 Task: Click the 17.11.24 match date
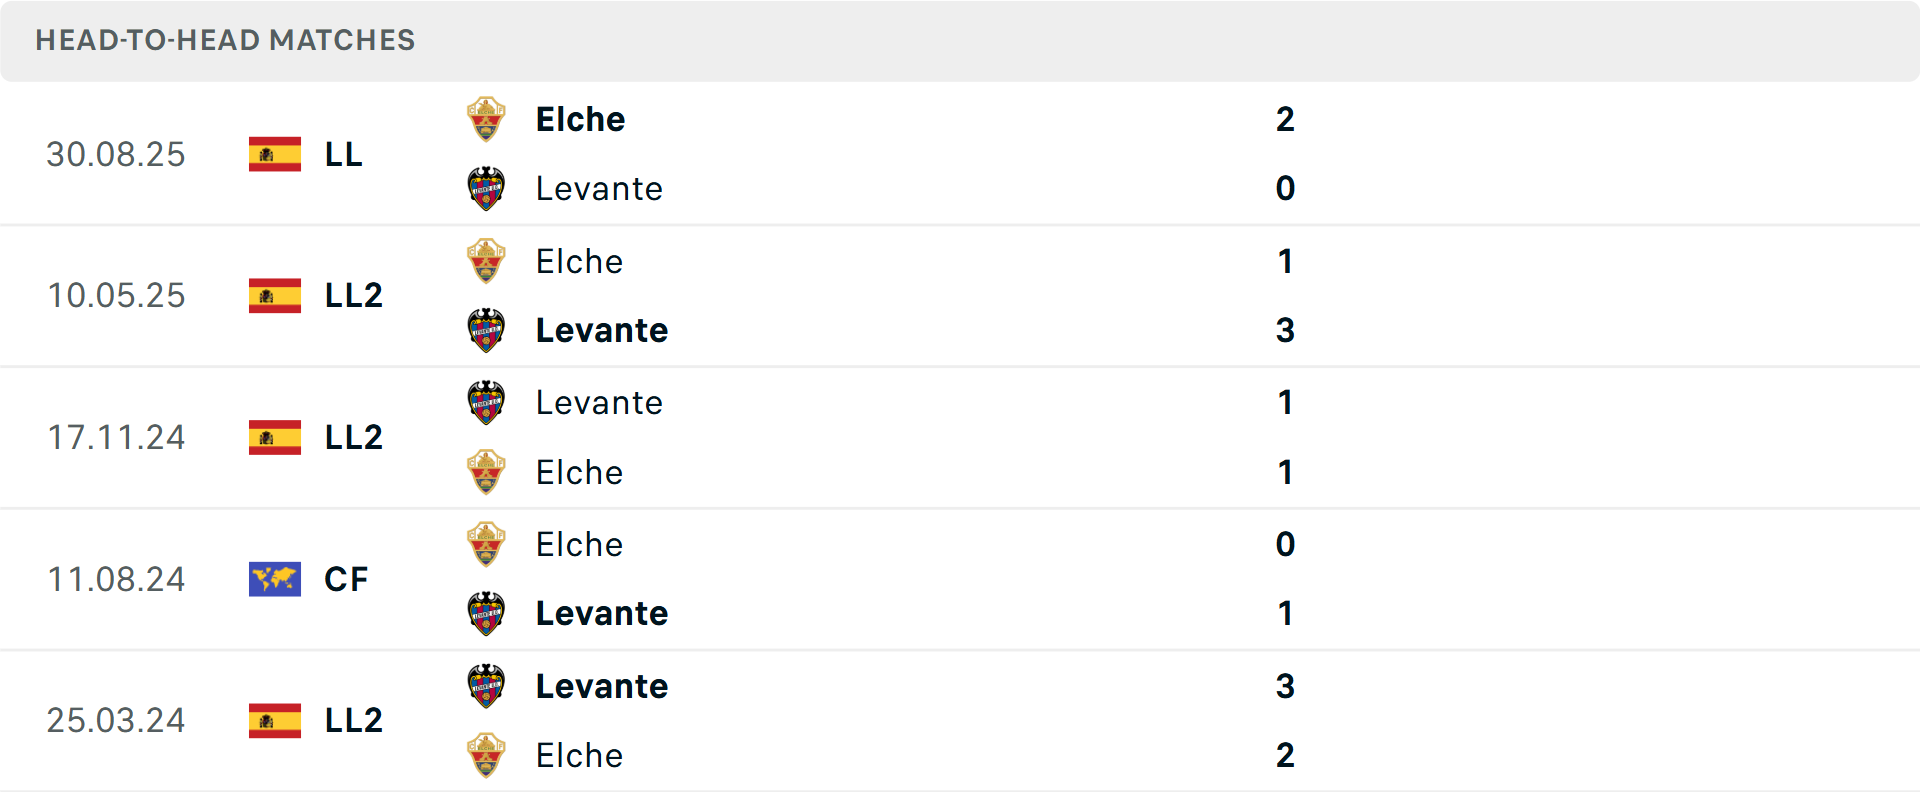(x=116, y=437)
